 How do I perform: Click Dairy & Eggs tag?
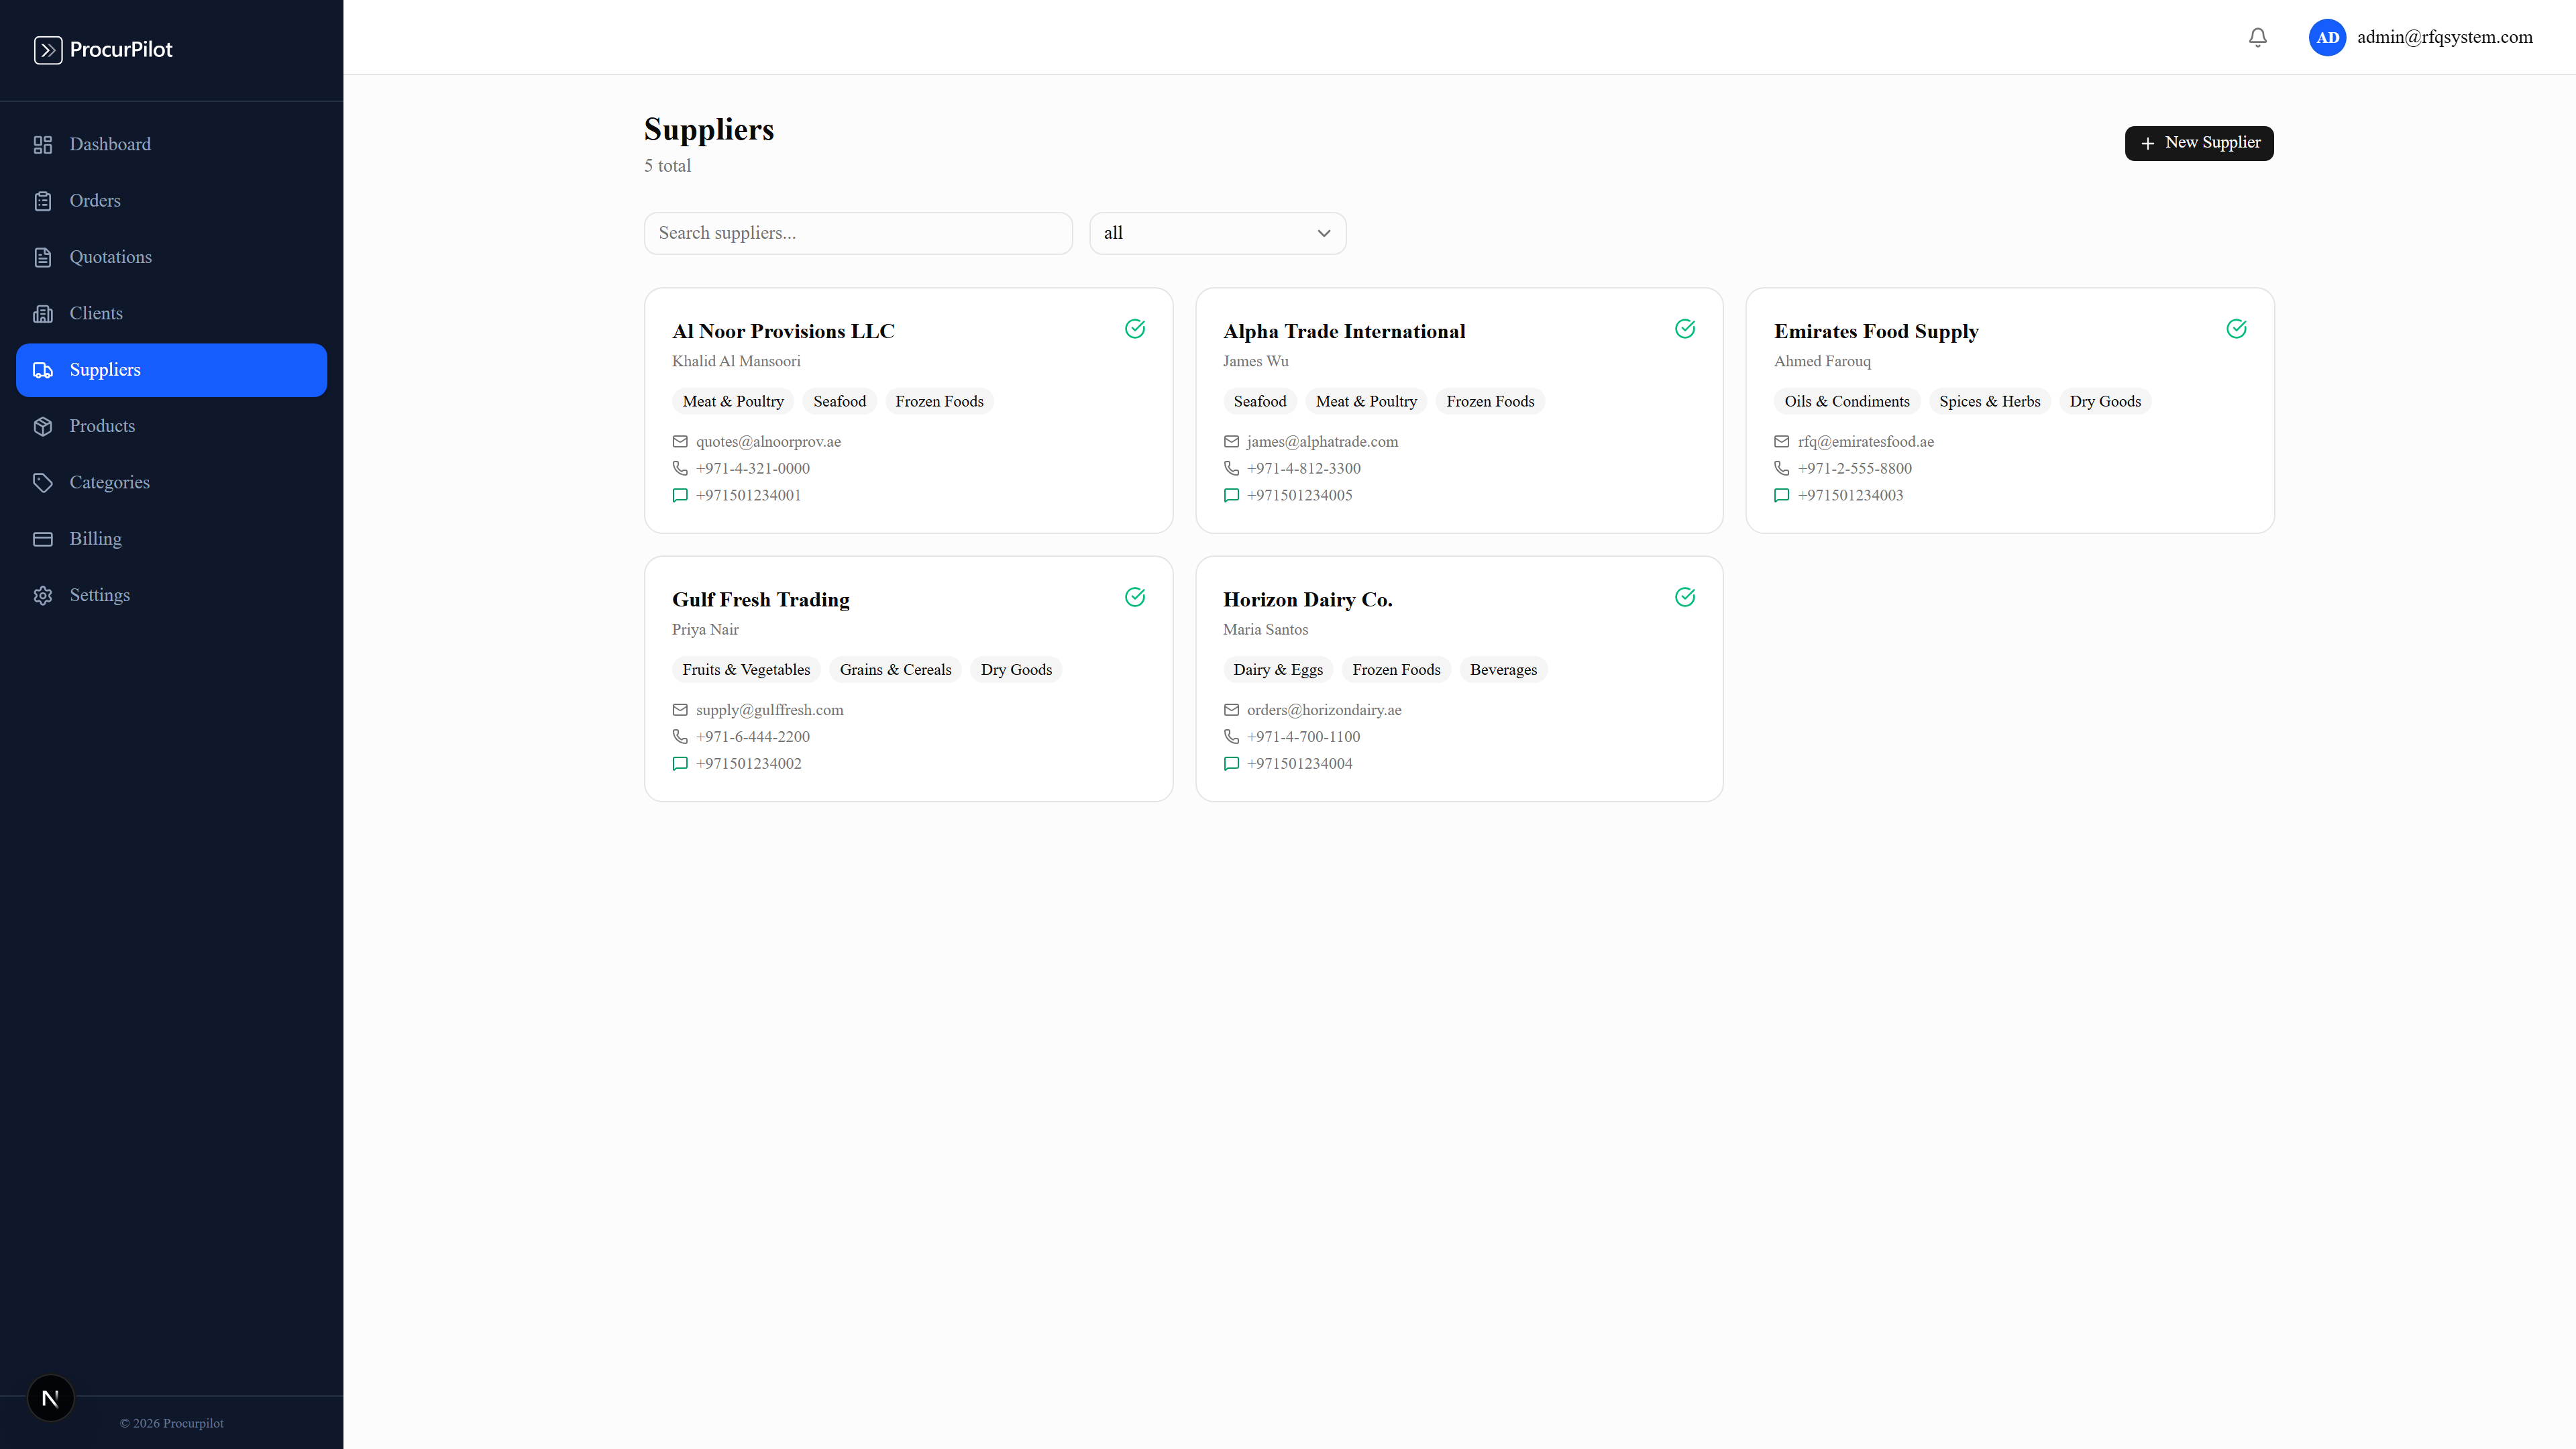pos(1278,670)
